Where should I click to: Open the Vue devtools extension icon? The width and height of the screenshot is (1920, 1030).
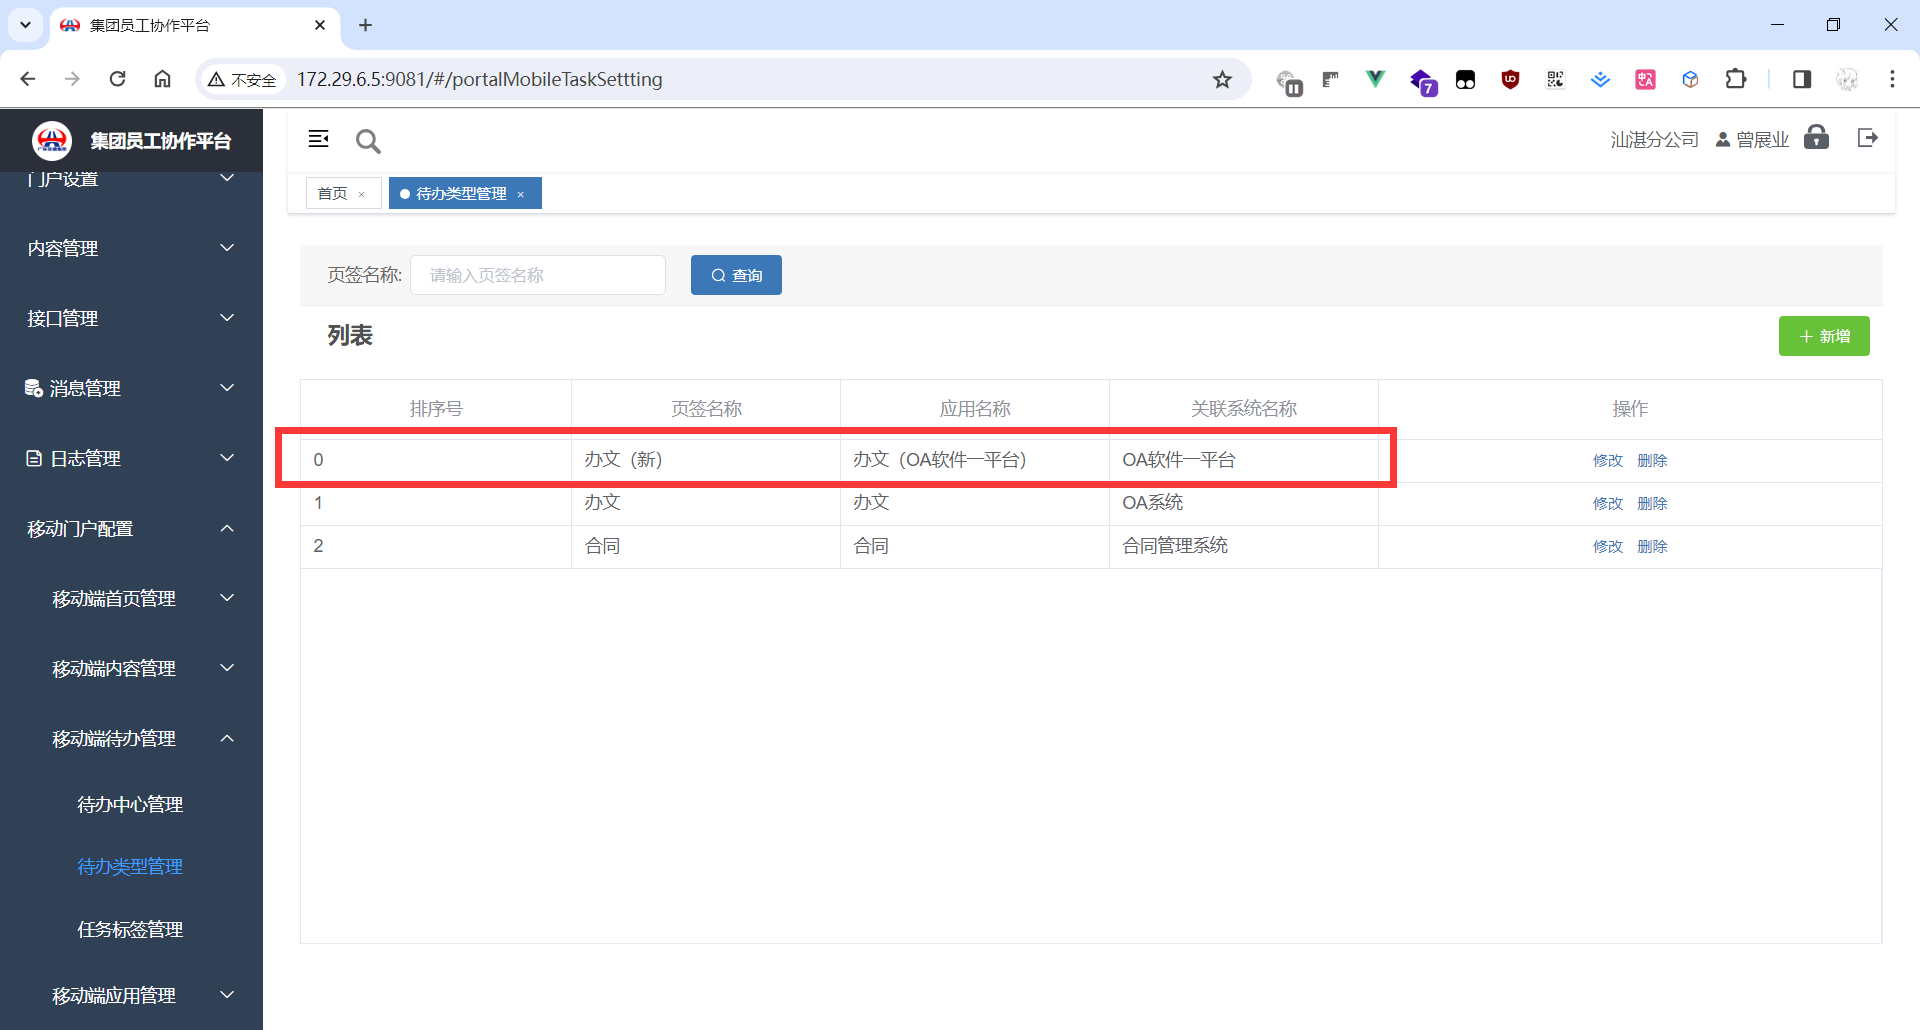tap(1375, 79)
